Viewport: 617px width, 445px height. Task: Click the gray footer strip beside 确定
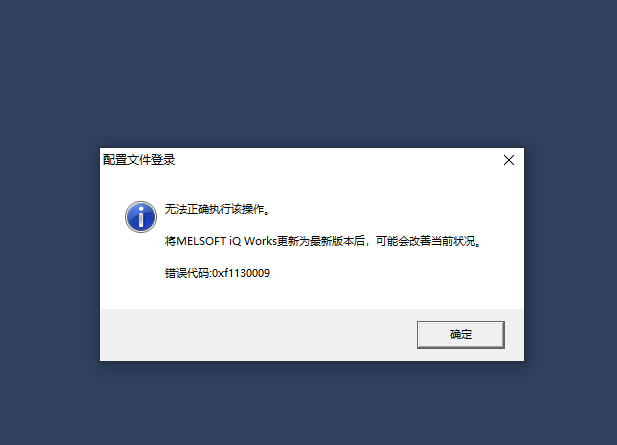point(256,335)
